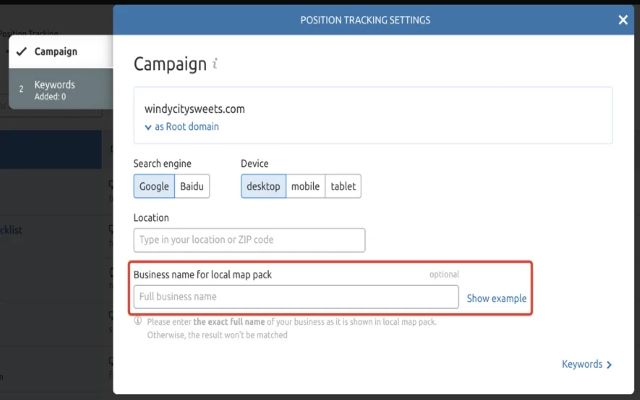640x400 pixels.
Task: Click the chevron arrow next to Keywords
Action: coord(610,365)
